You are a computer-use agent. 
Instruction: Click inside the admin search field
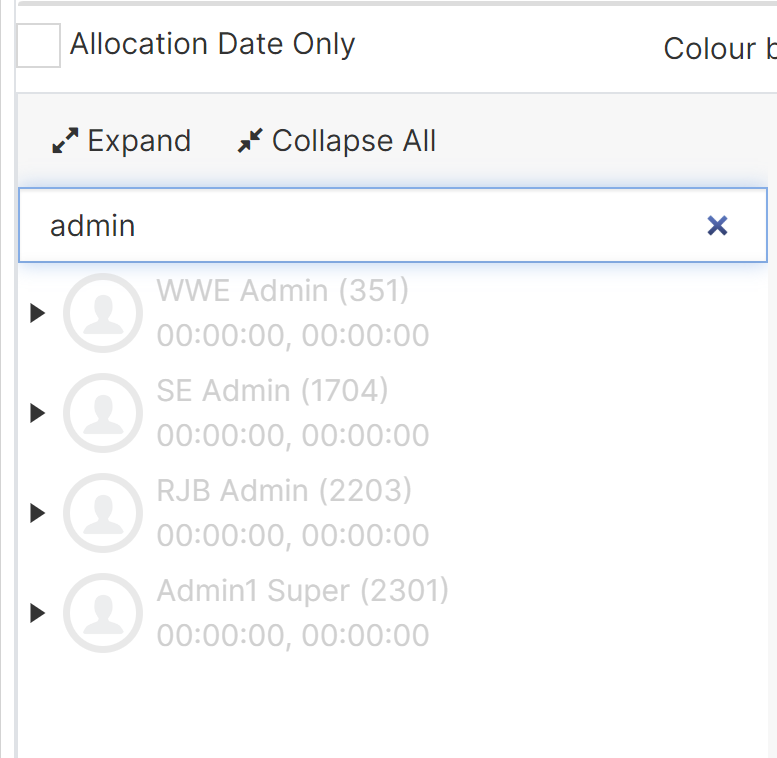(360, 226)
